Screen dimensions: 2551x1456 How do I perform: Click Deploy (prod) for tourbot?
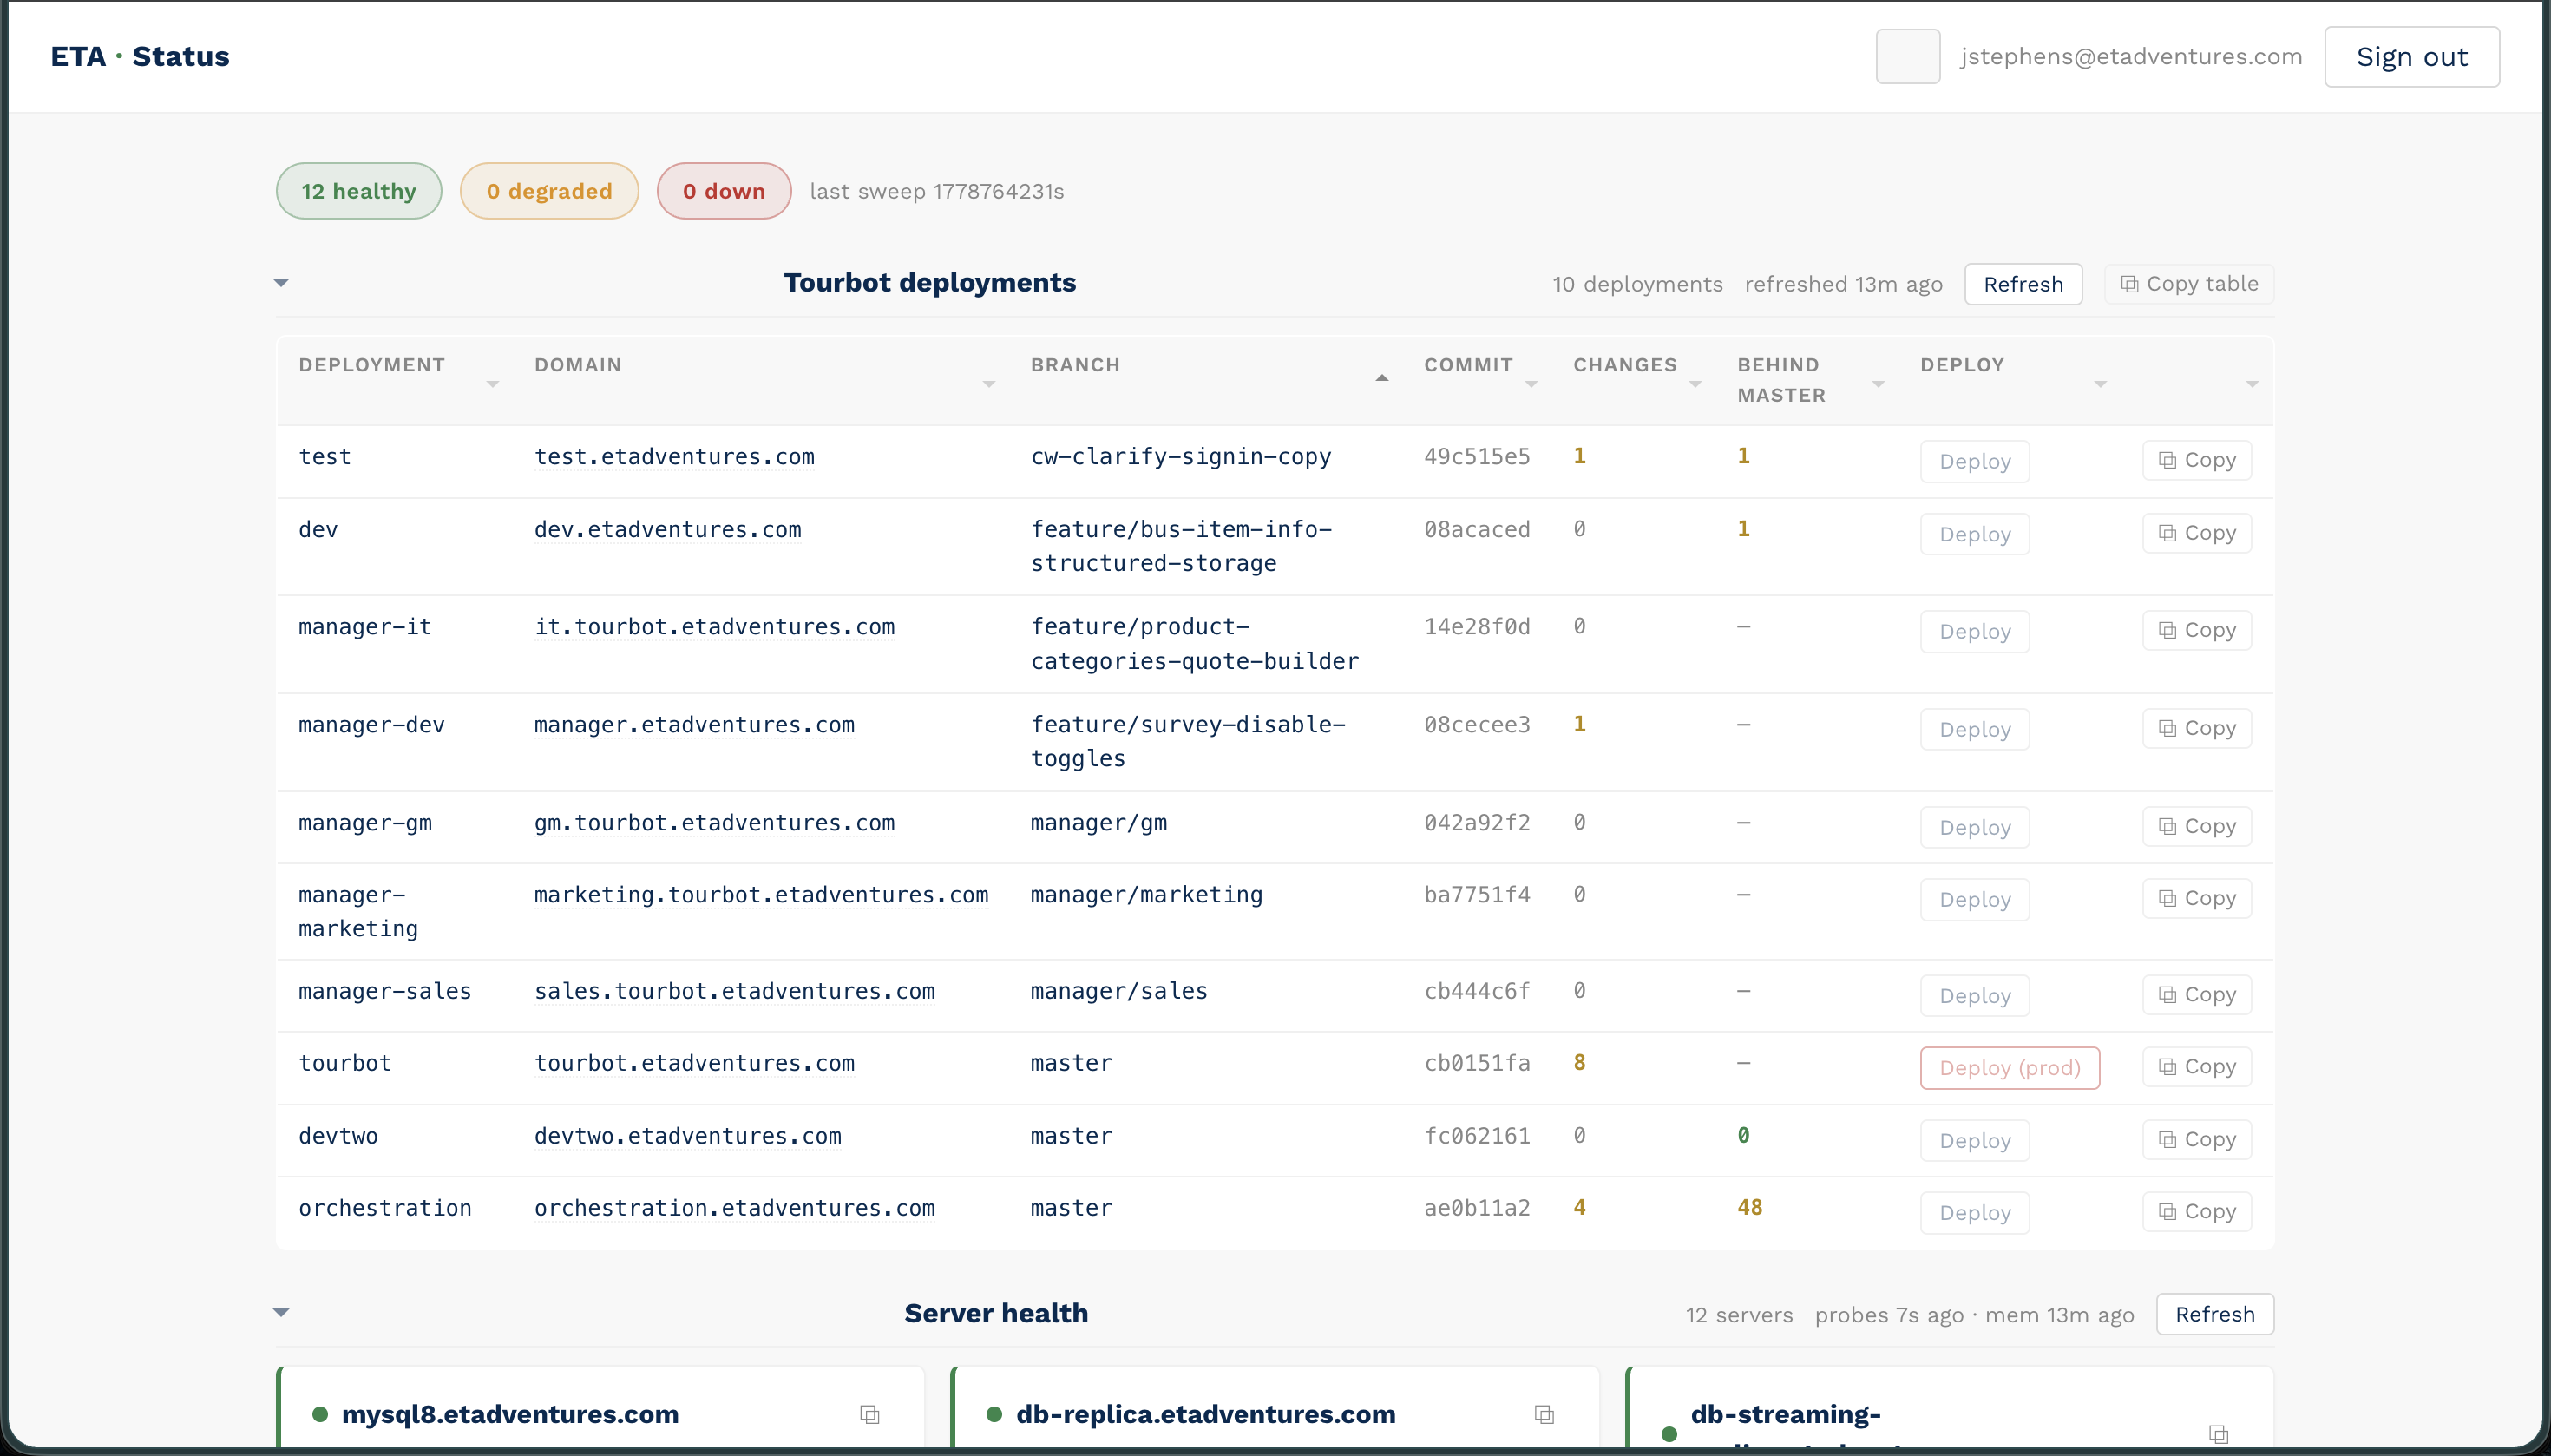coord(2009,1068)
